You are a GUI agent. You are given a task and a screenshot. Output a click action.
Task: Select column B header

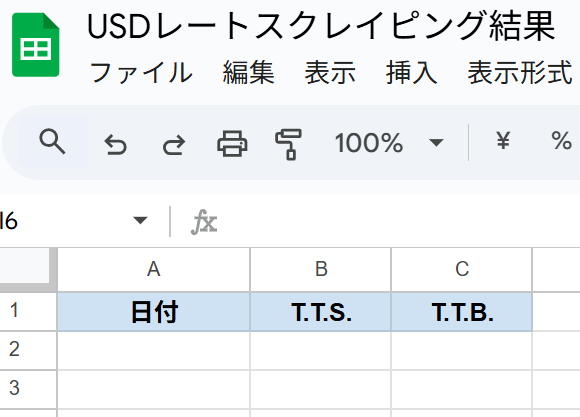click(x=321, y=269)
